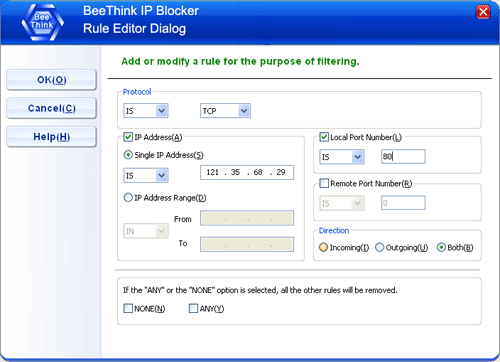Click the 'Direction' group label
Screen dimensions: 500x362
[334, 230]
